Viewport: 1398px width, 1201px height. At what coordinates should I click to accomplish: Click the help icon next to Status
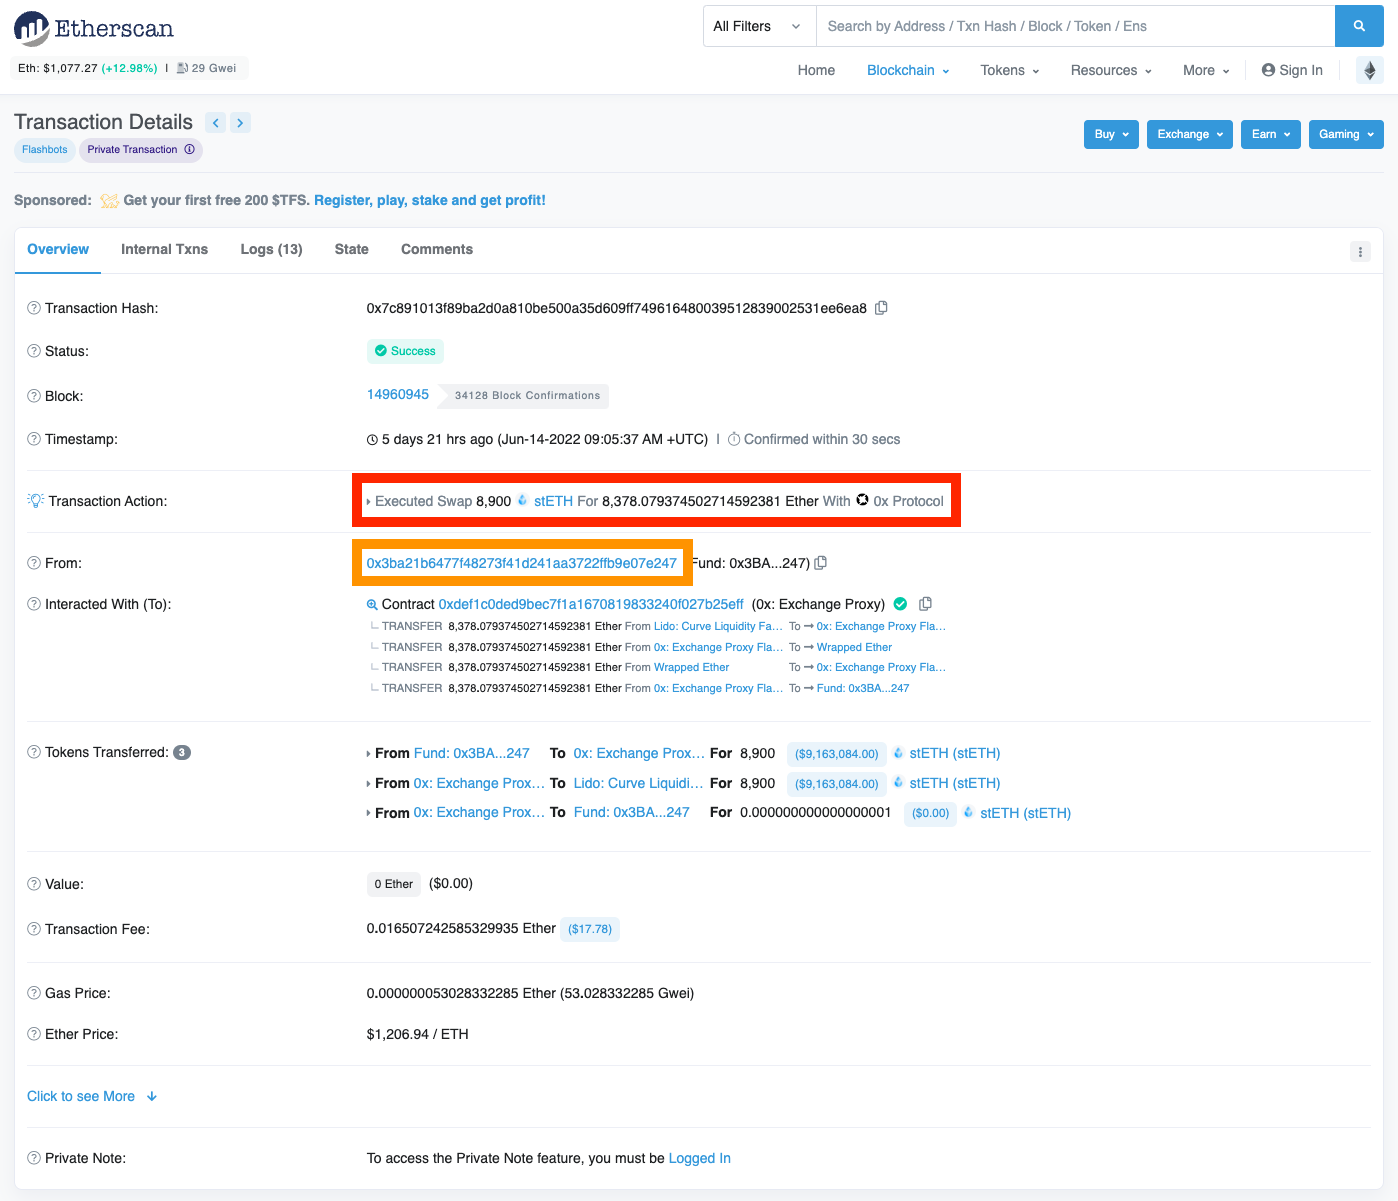coord(34,351)
